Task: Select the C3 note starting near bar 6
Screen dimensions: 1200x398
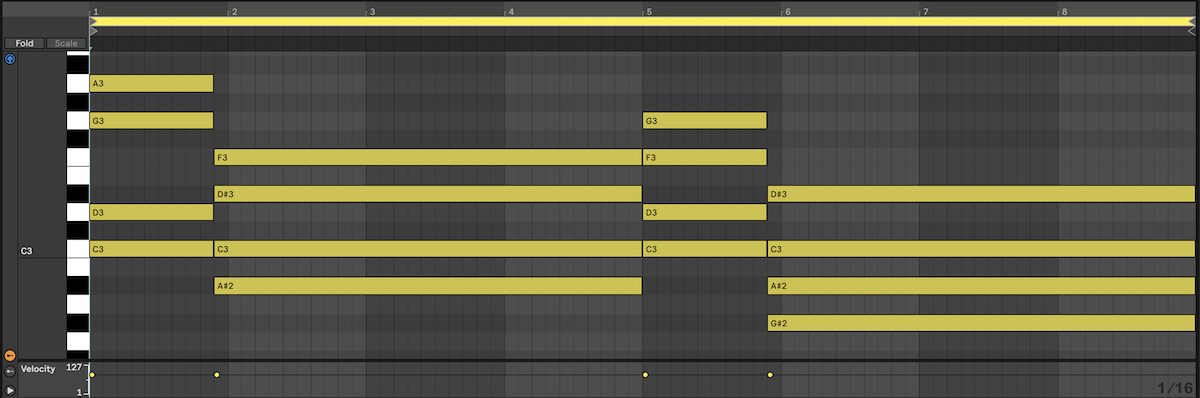Action: tap(981, 249)
